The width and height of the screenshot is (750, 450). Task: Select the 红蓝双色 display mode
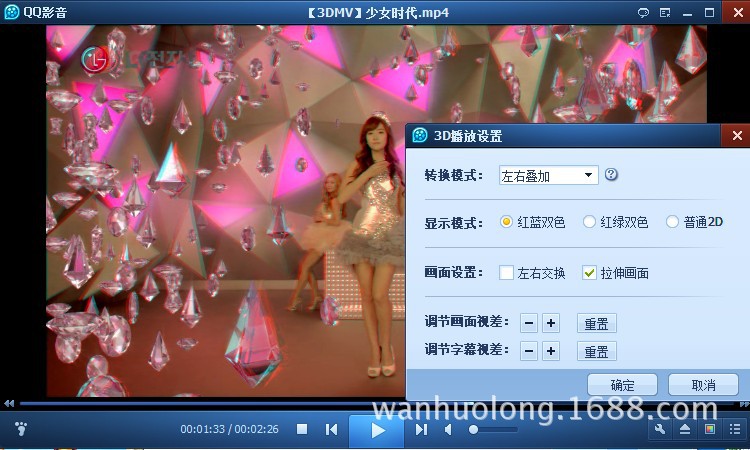point(506,222)
